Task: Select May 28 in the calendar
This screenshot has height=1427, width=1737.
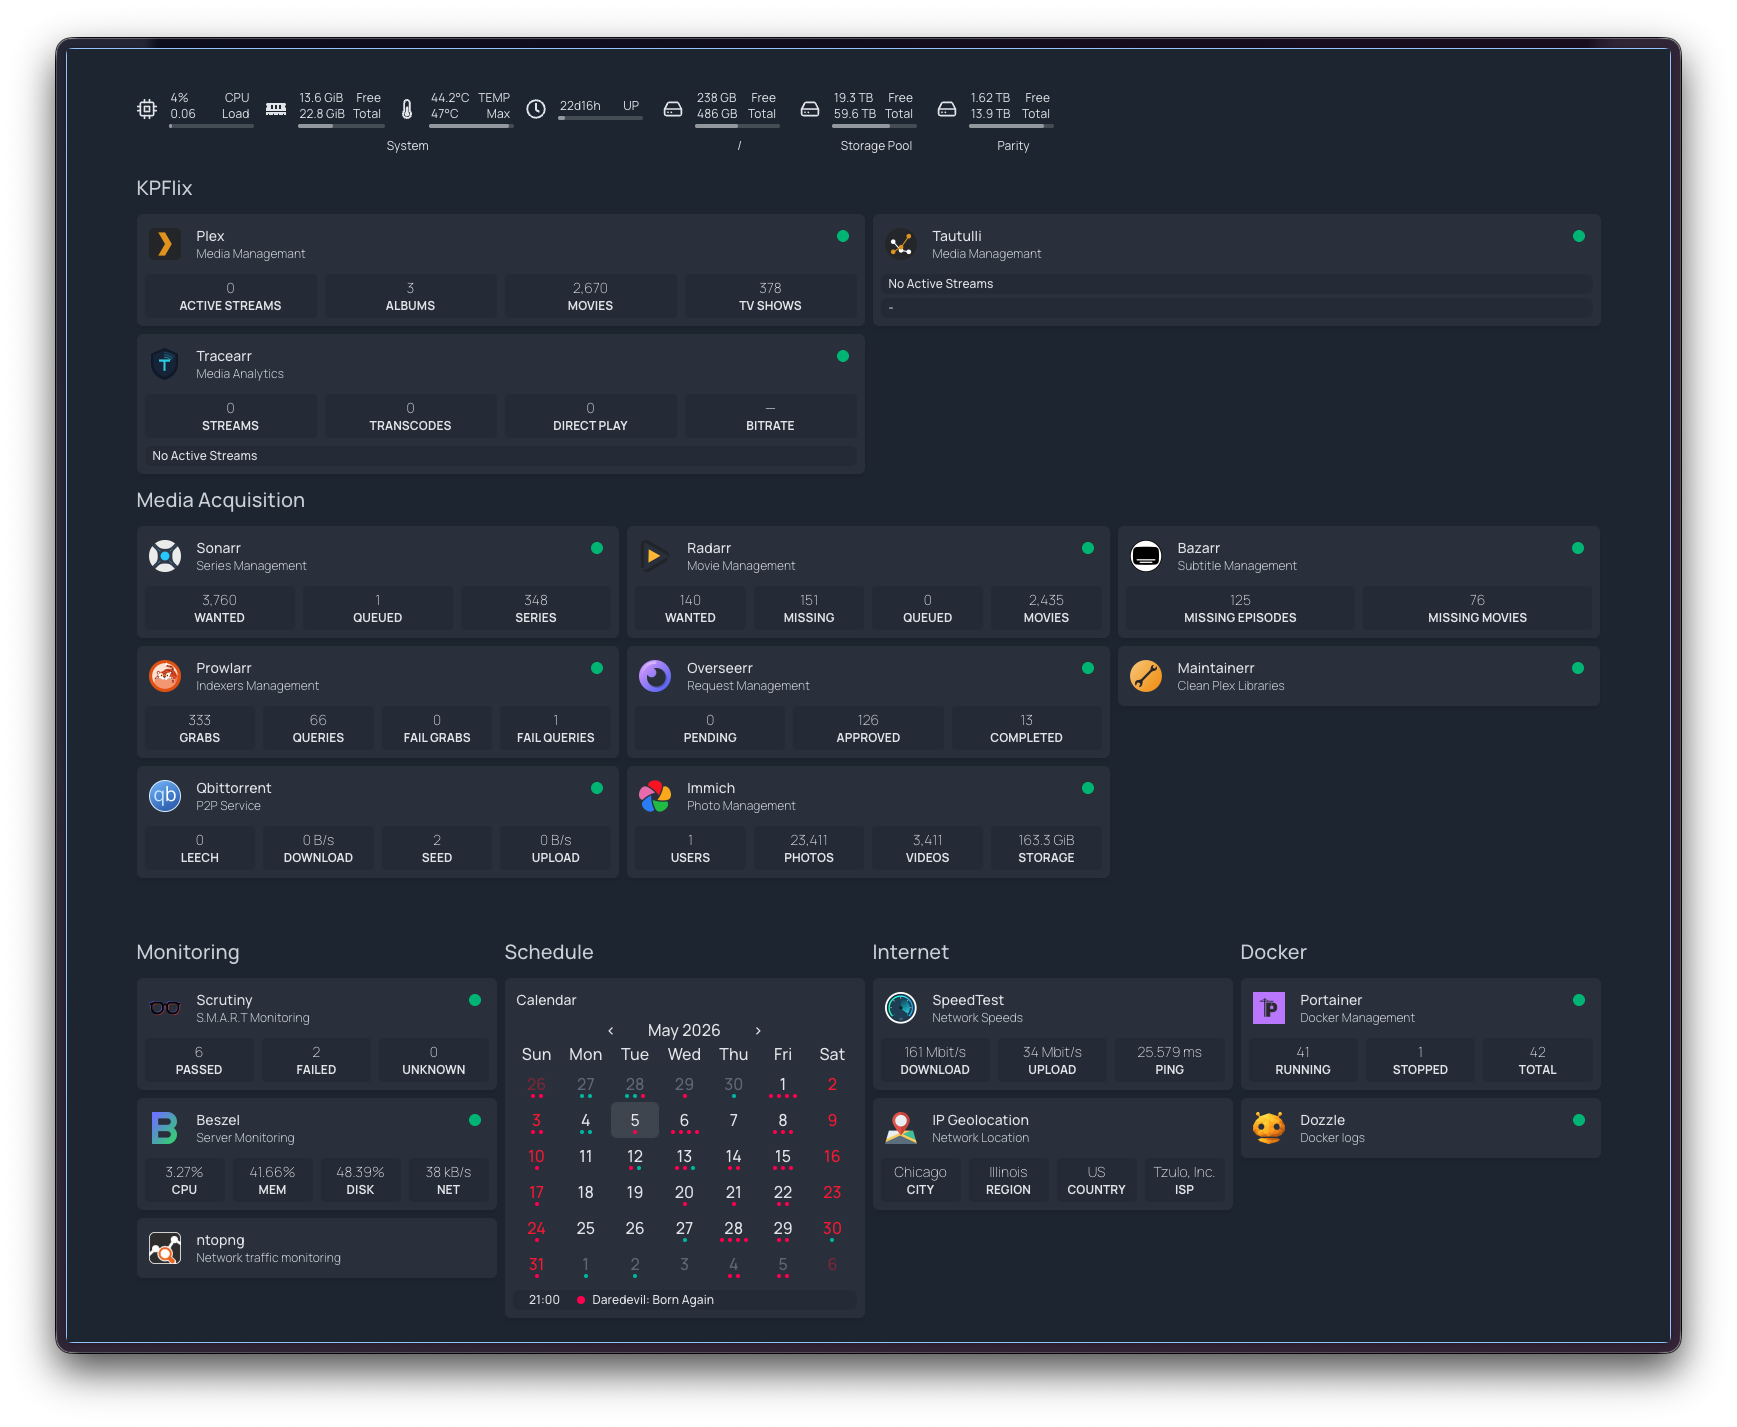Action: (733, 1229)
